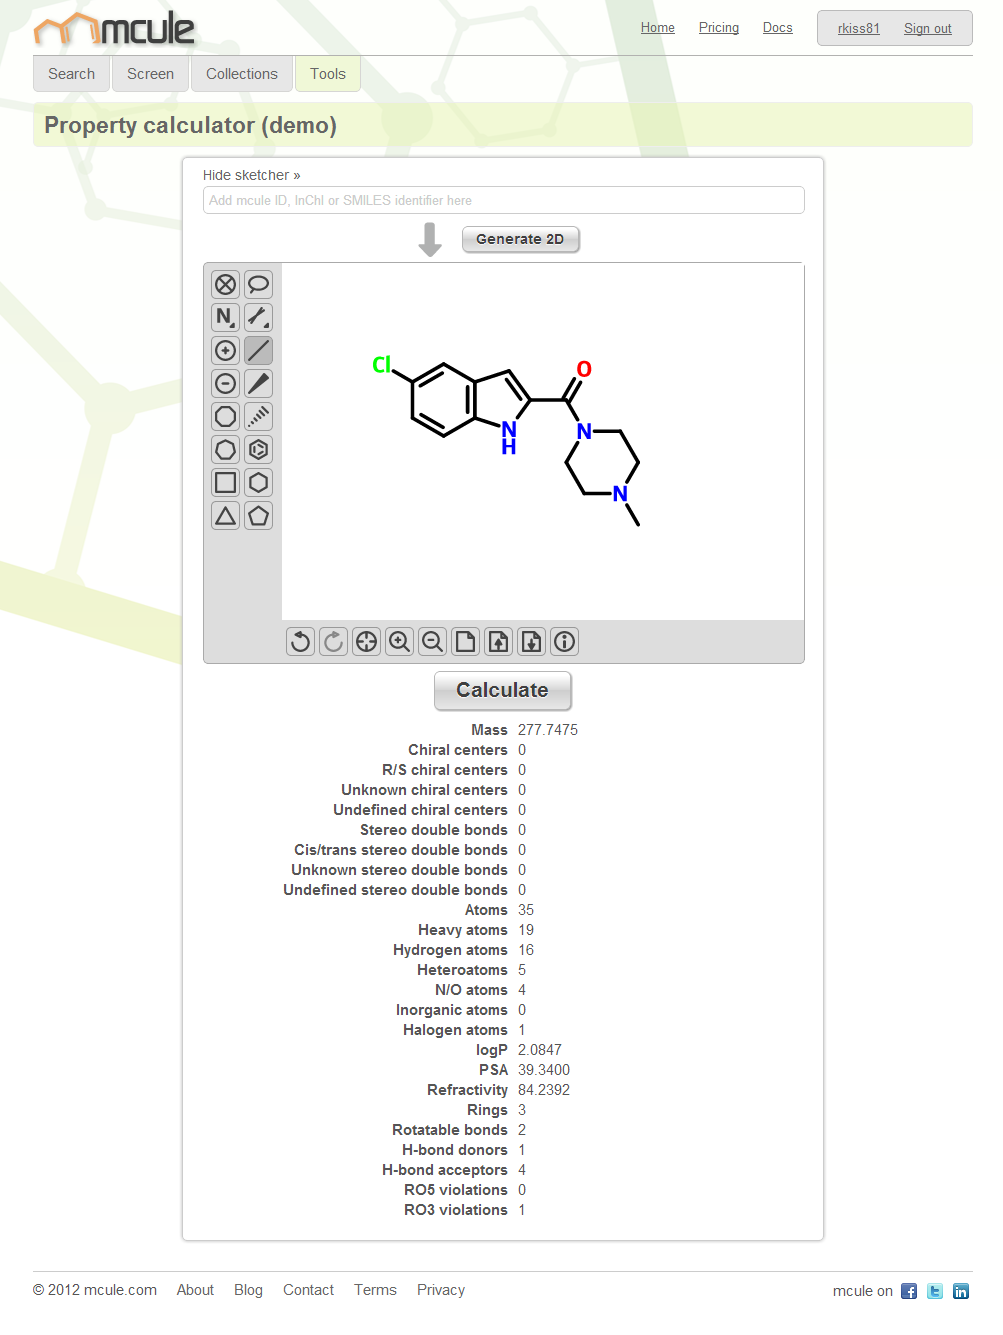Select the cyclopropane triangle ring tool
The height and width of the screenshot is (1335, 1003).
pos(226,516)
